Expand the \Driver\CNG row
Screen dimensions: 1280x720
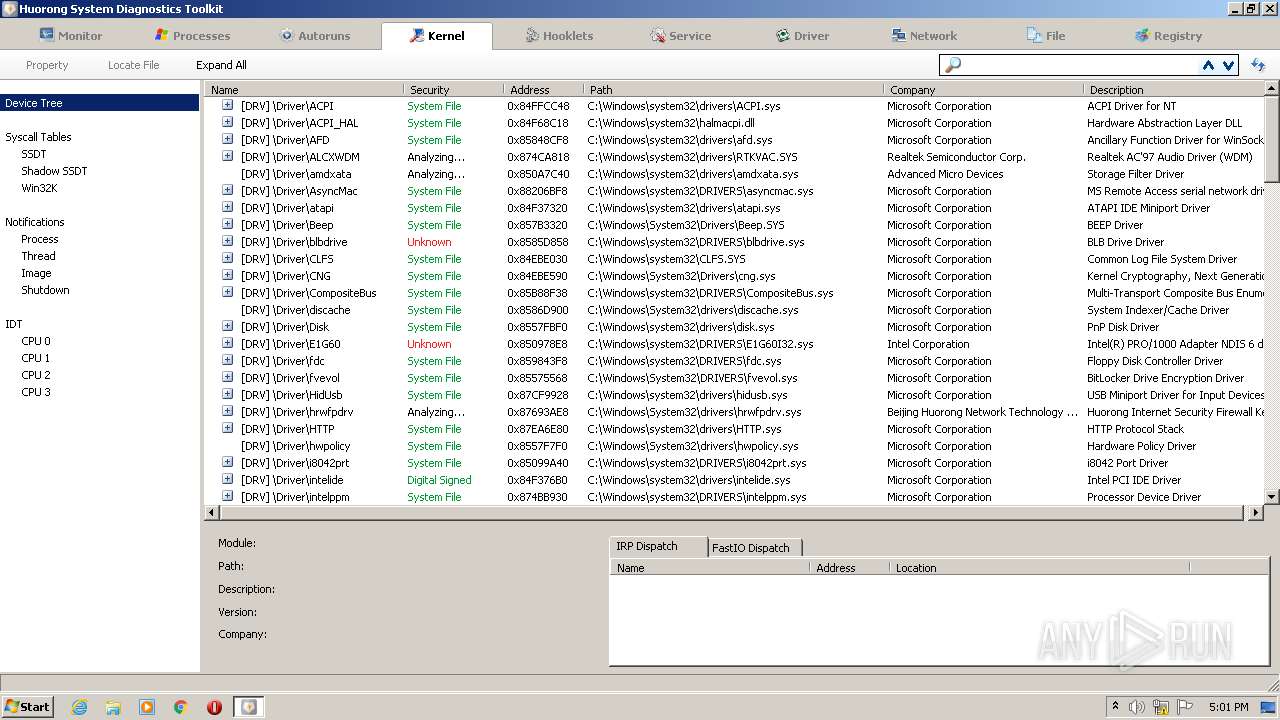tap(228, 275)
